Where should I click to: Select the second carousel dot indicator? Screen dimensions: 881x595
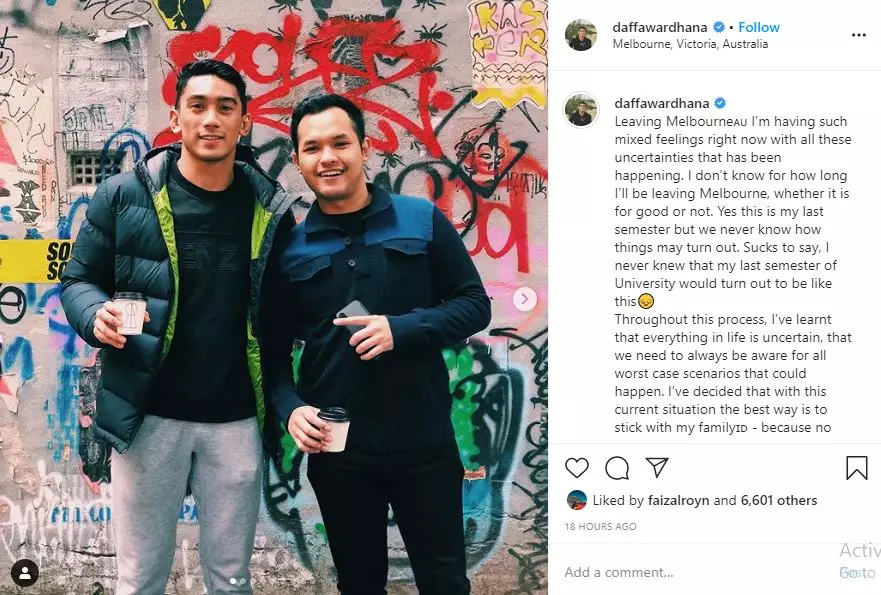point(243,582)
